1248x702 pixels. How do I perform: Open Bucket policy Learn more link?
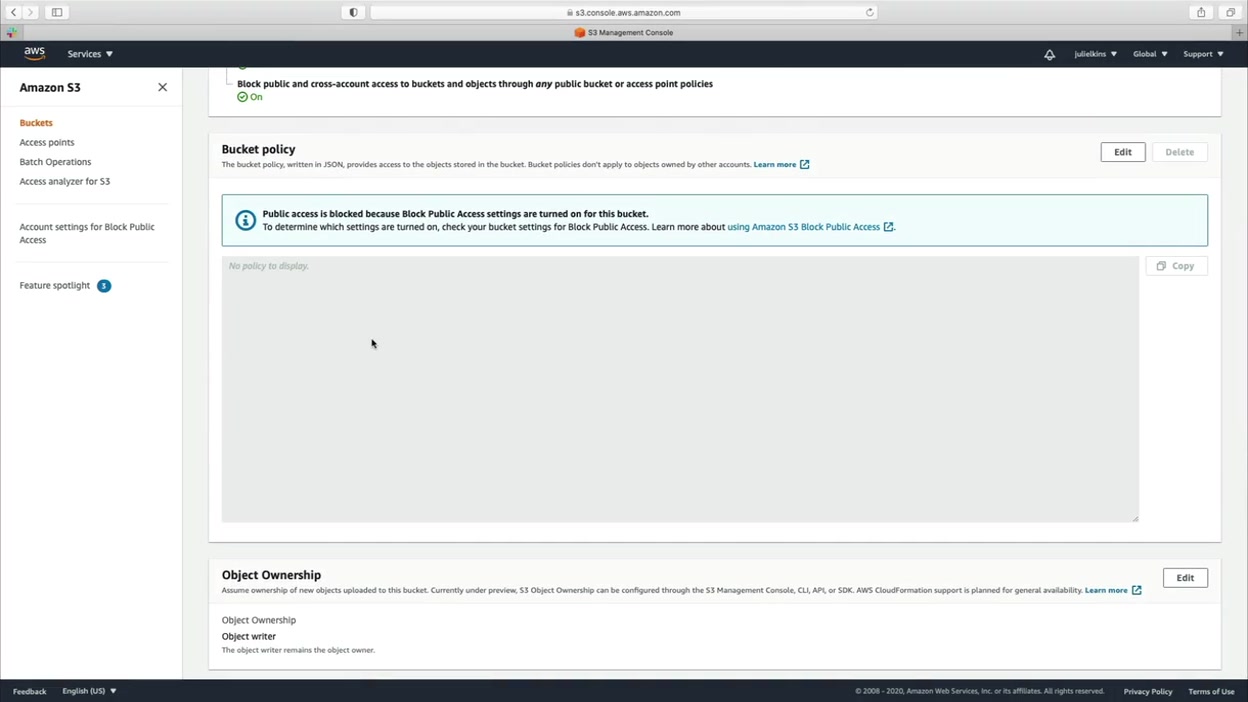tap(781, 164)
